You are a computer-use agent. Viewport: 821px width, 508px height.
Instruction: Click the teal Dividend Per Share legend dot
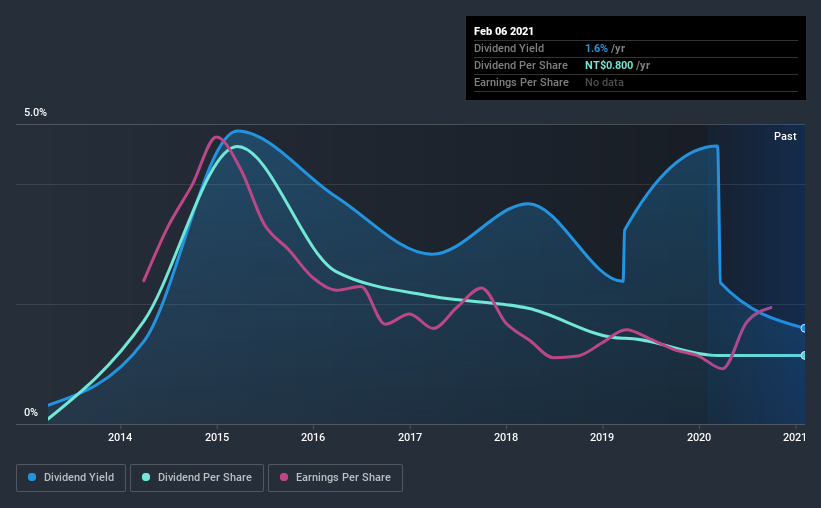point(146,477)
